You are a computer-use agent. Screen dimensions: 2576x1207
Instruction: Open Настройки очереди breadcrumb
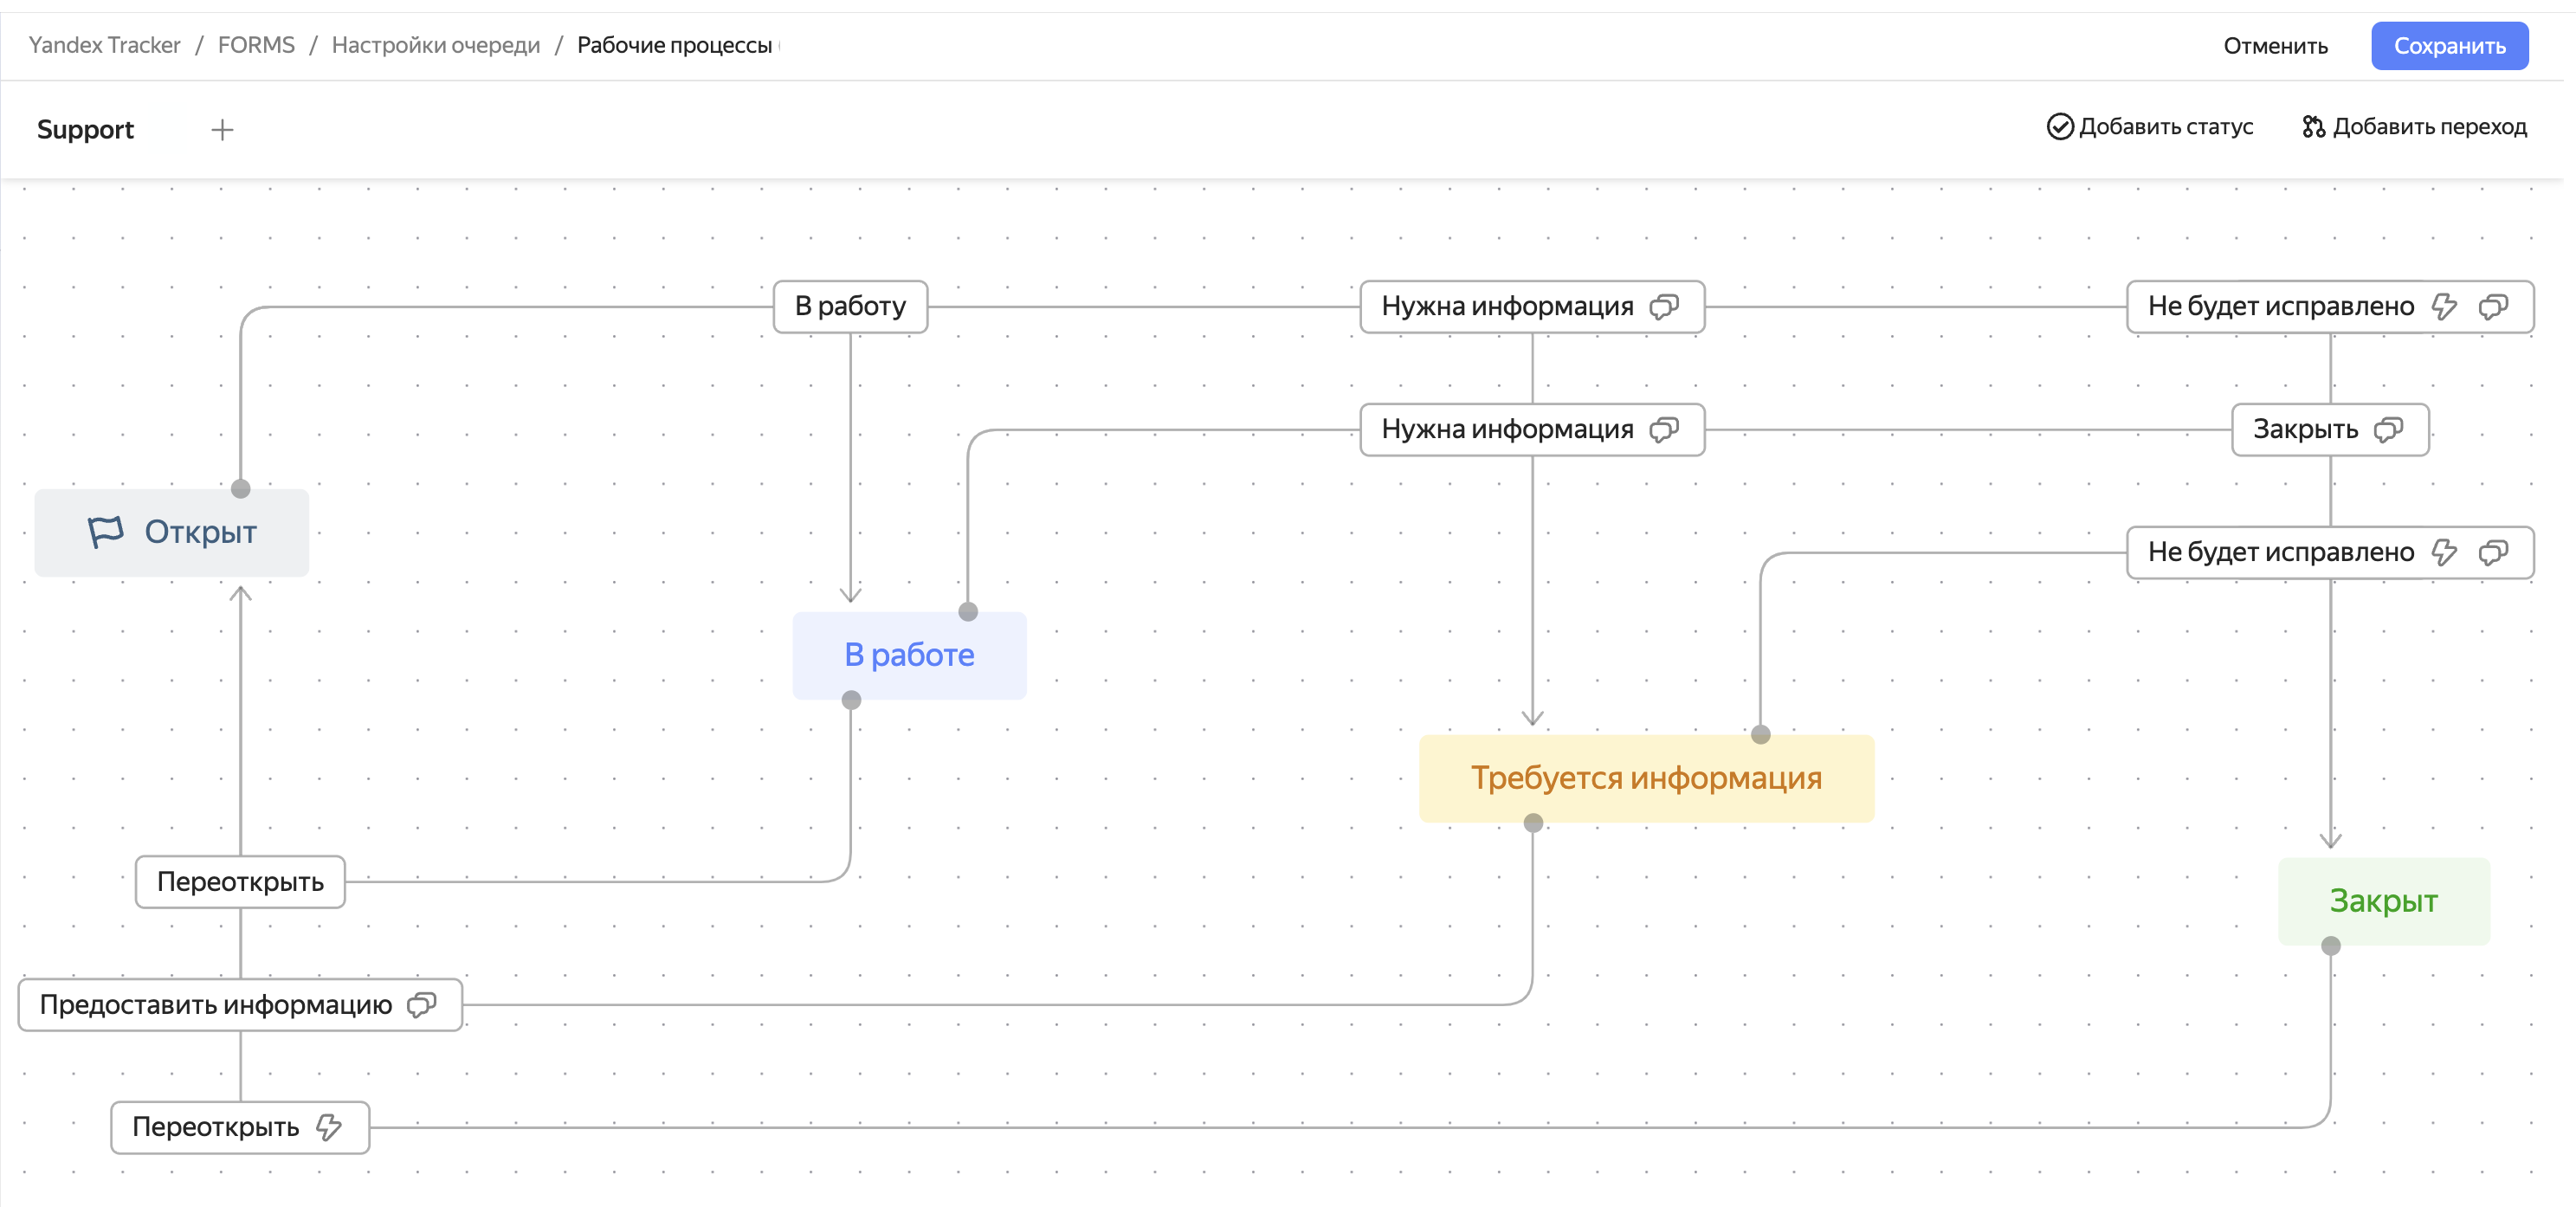[435, 45]
